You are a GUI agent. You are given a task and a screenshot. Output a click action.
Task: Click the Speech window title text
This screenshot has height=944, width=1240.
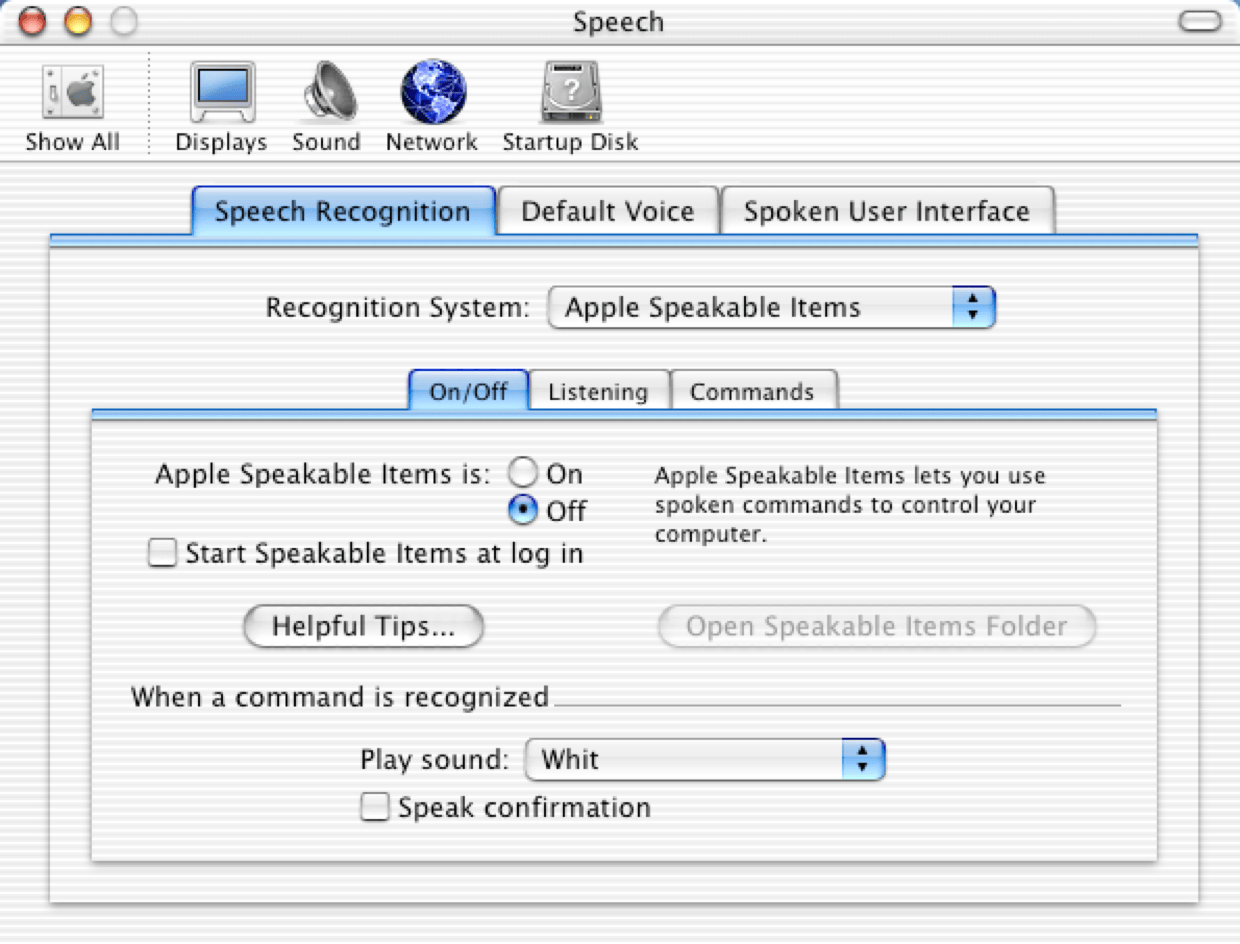point(618,21)
